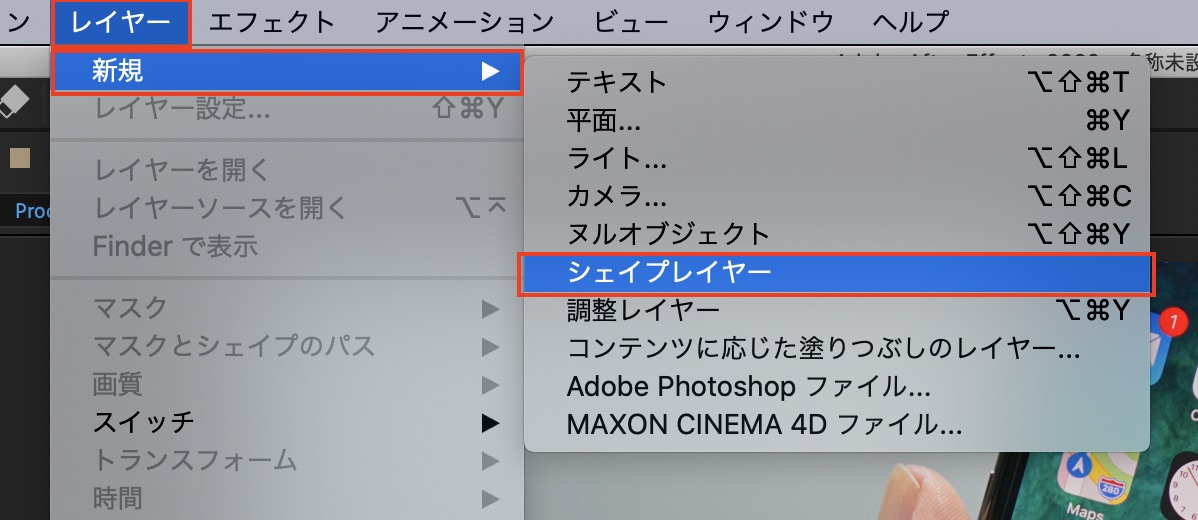The image size is (1198, 520).
Task: Choose ライト... from the submenu
Action: (x=837, y=158)
